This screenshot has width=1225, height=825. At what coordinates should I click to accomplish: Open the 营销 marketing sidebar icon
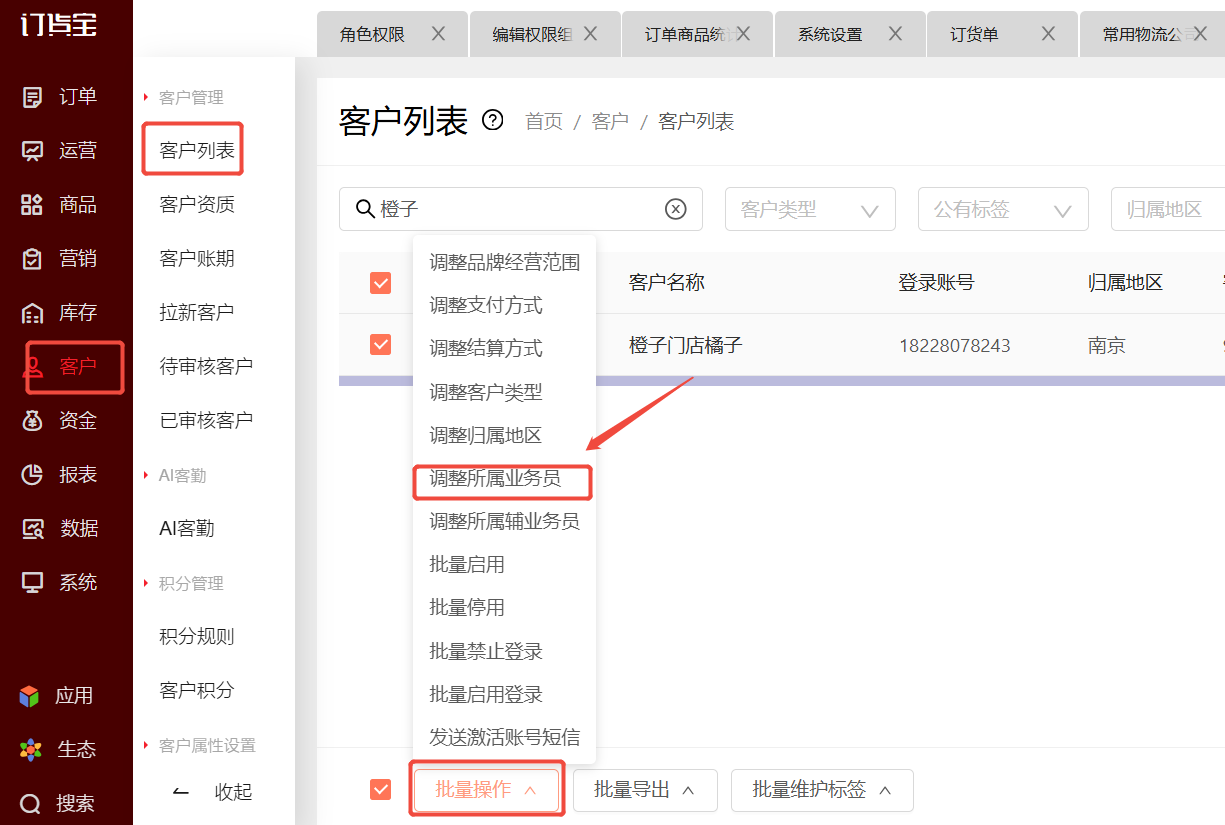33,259
